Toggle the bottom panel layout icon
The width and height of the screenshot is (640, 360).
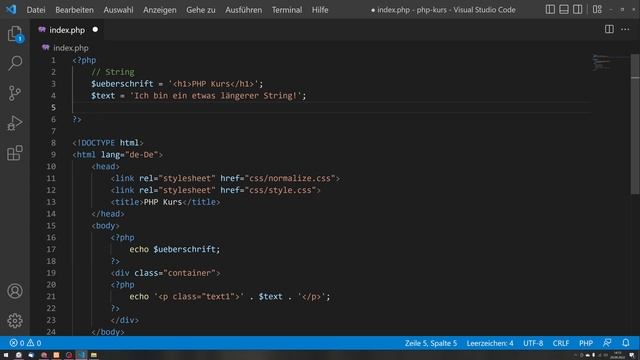[564, 9]
